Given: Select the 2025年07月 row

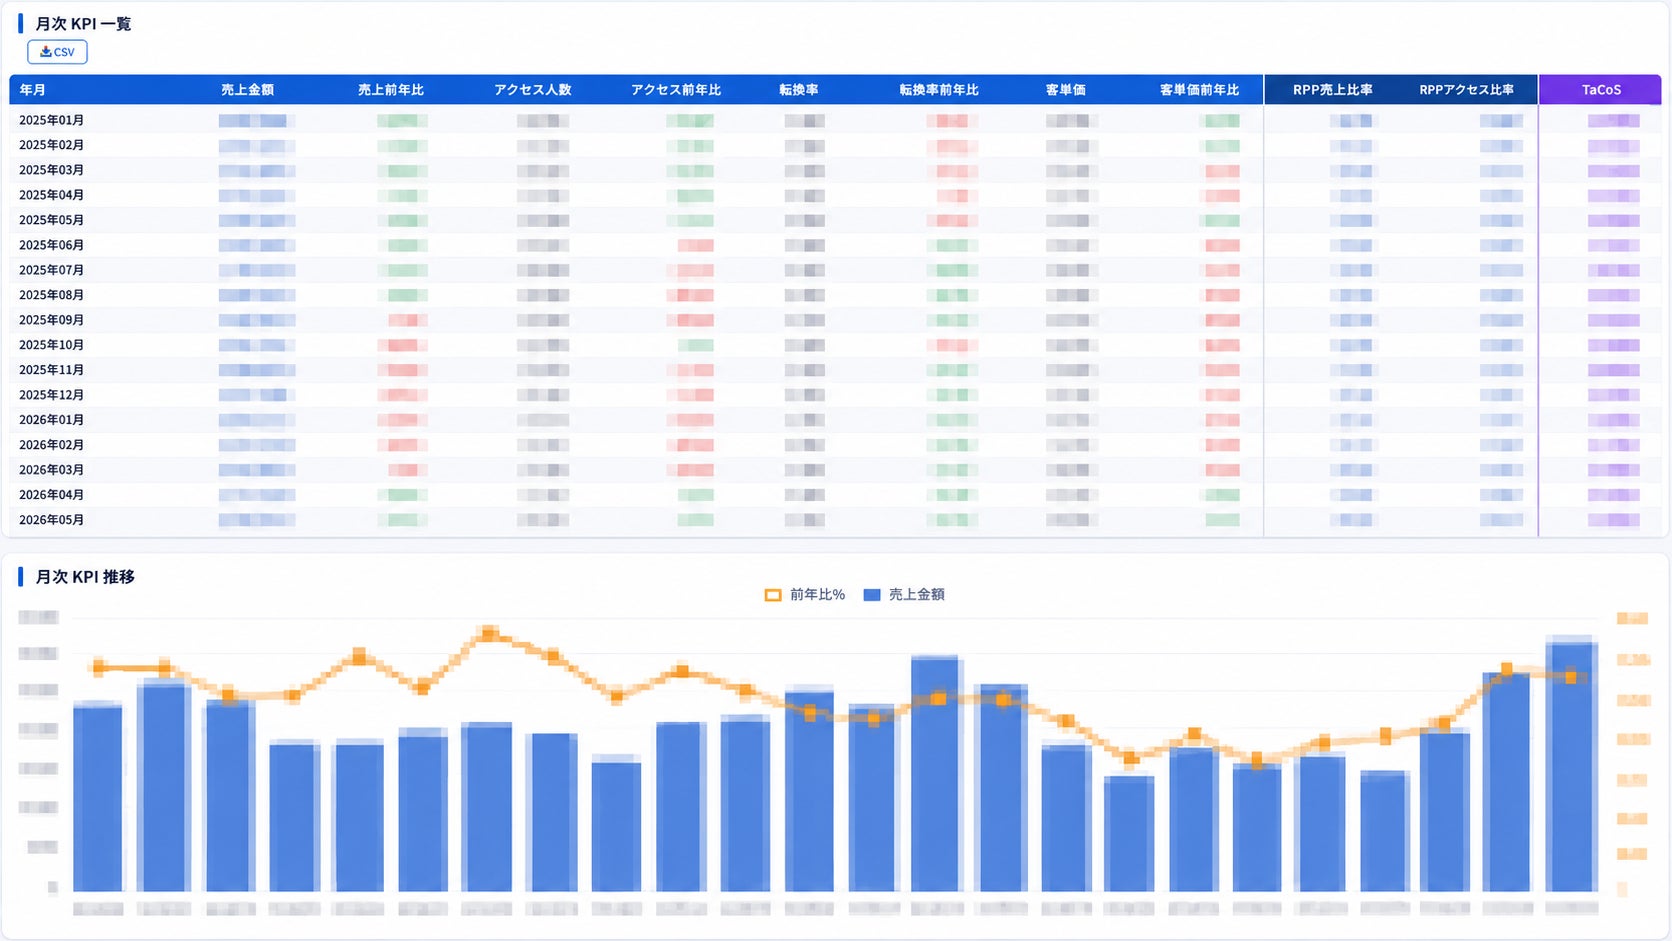Looking at the screenshot, I should click(x=835, y=270).
